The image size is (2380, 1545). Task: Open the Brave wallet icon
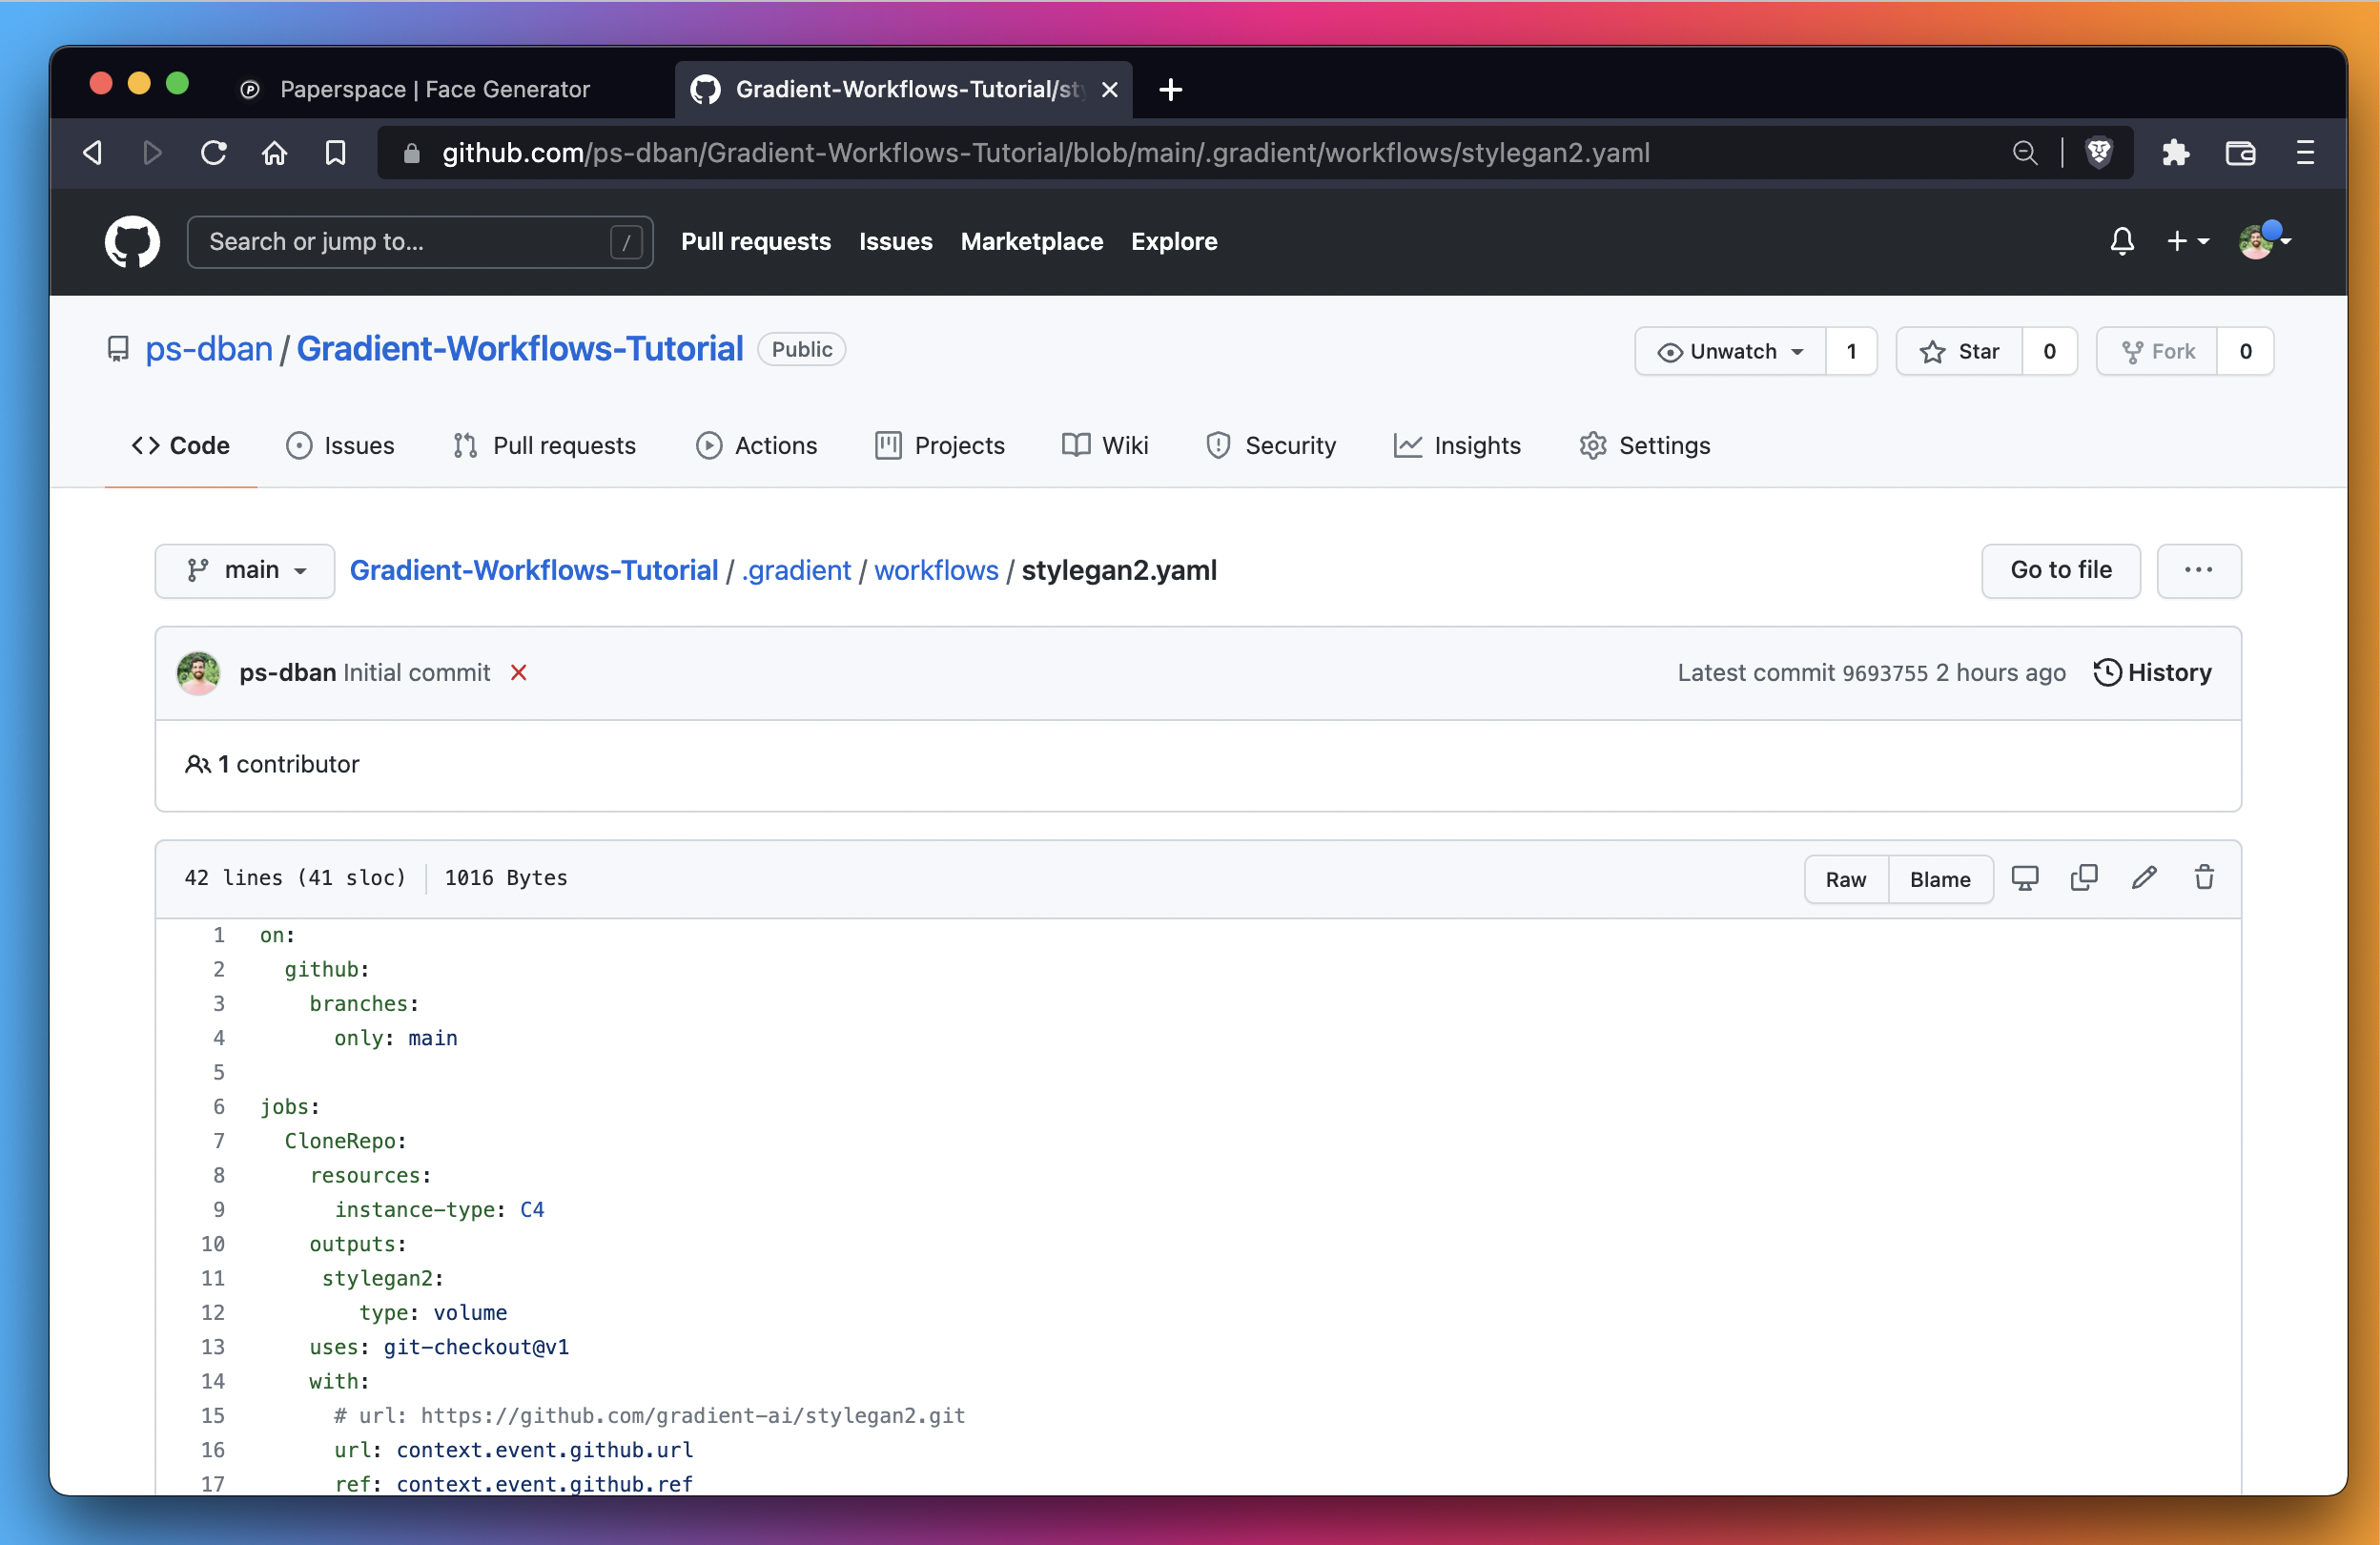(x=2240, y=153)
